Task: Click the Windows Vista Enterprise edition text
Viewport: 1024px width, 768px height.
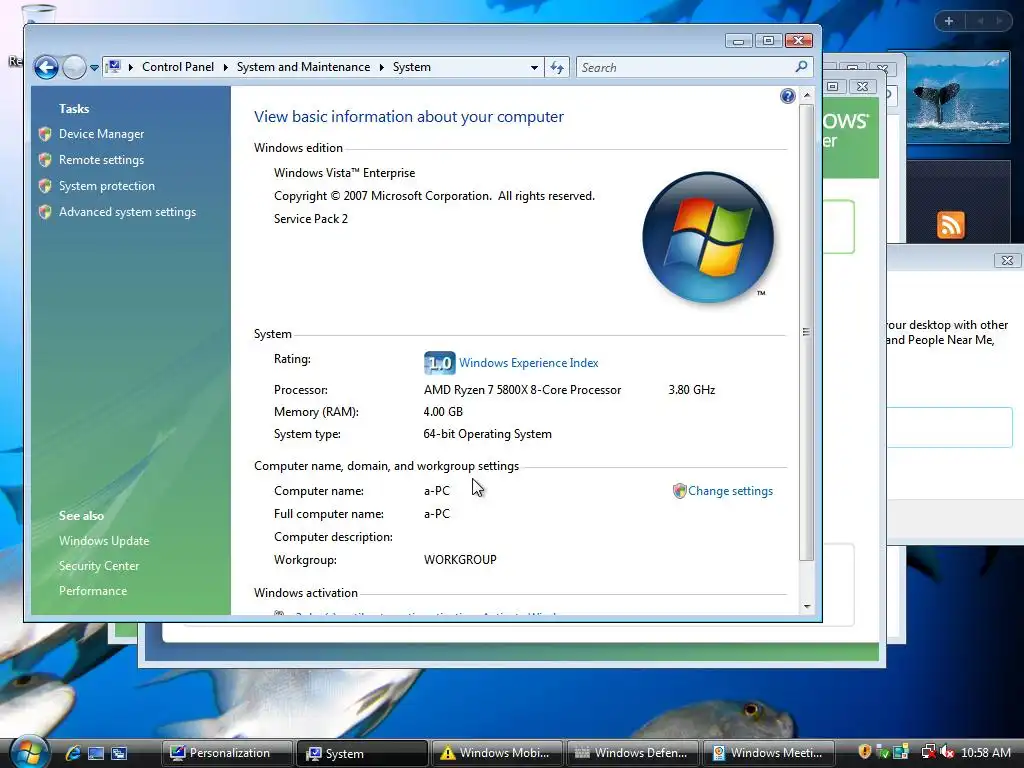Action: click(x=344, y=173)
